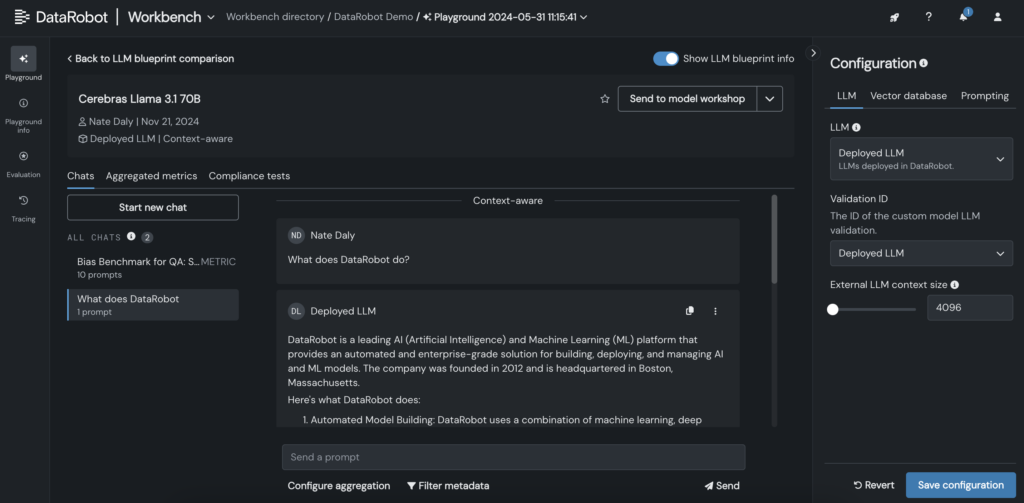Click the Context-aware divider label

[x=507, y=201]
